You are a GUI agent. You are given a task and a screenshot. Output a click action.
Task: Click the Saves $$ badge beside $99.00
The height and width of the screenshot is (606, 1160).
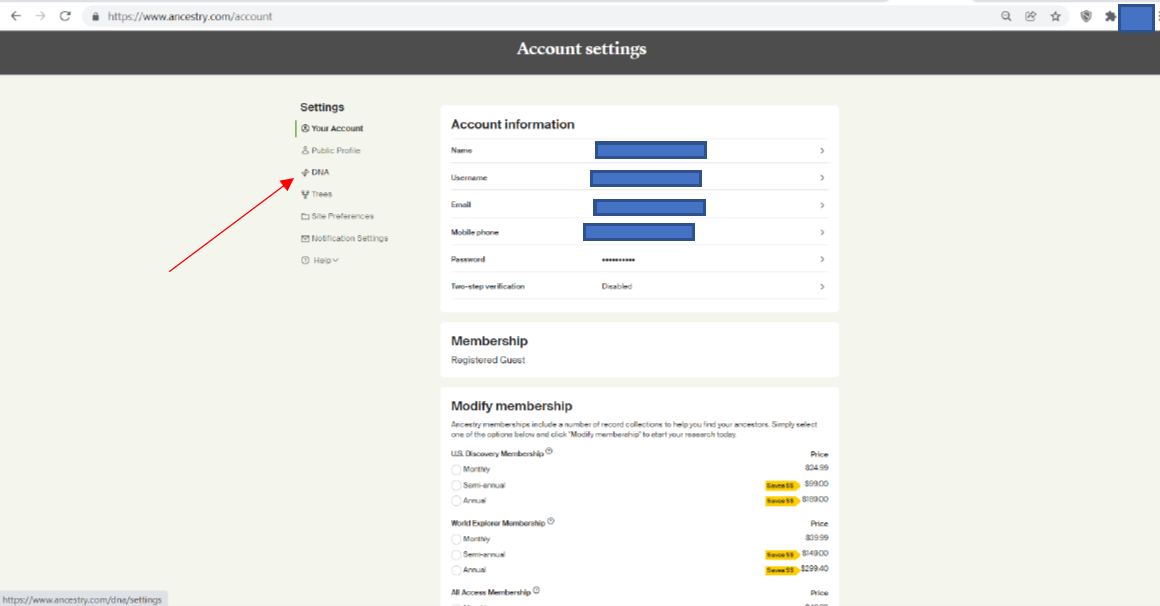coord(781,485)
